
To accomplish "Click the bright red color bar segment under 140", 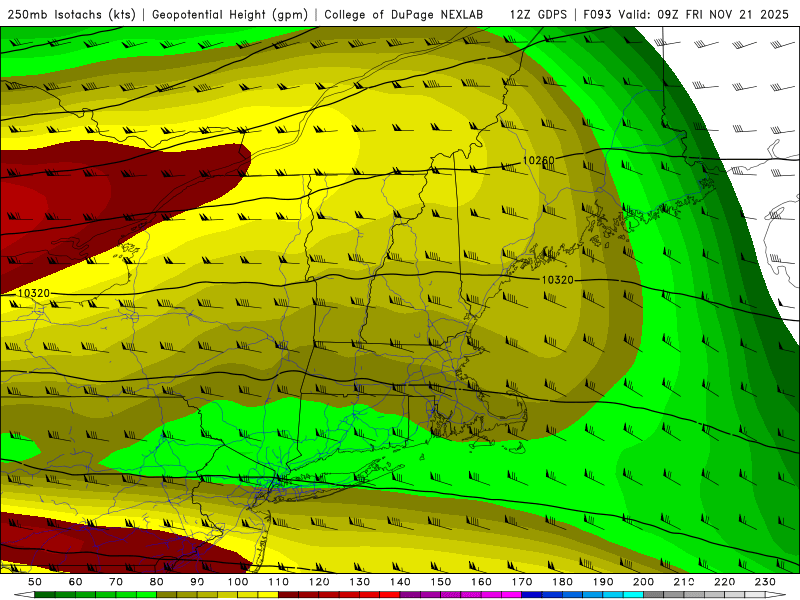I will tap(390, 595).
